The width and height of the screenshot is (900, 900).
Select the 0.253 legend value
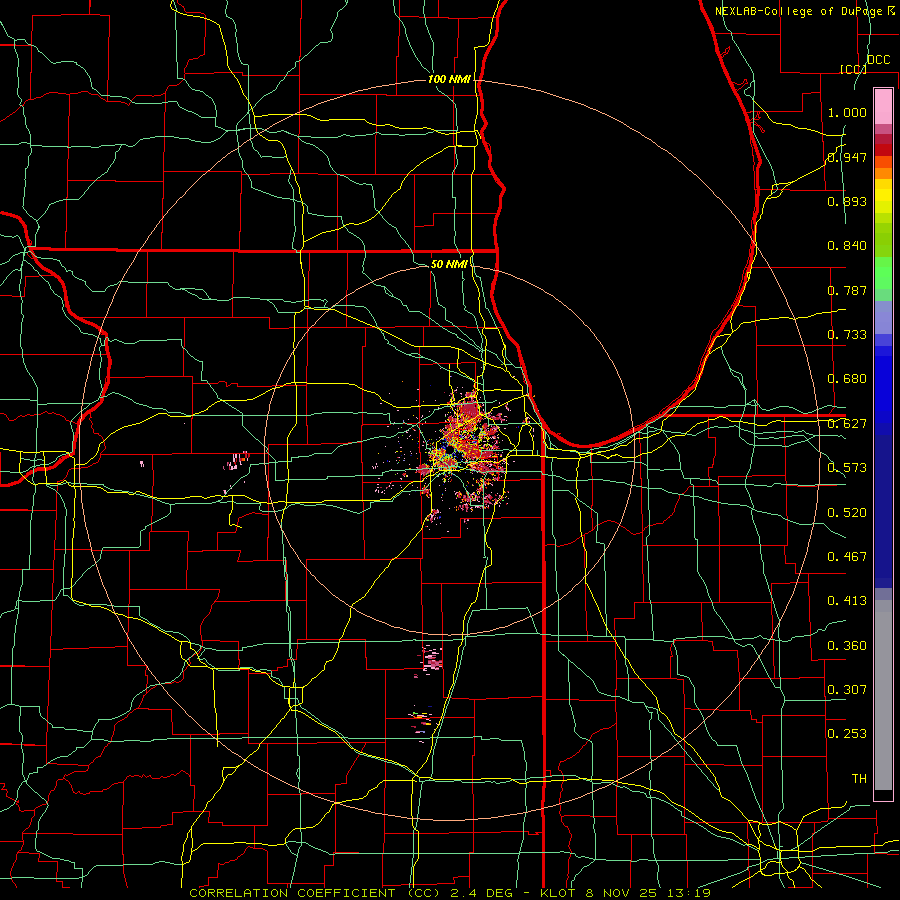(x=847, y=734)
